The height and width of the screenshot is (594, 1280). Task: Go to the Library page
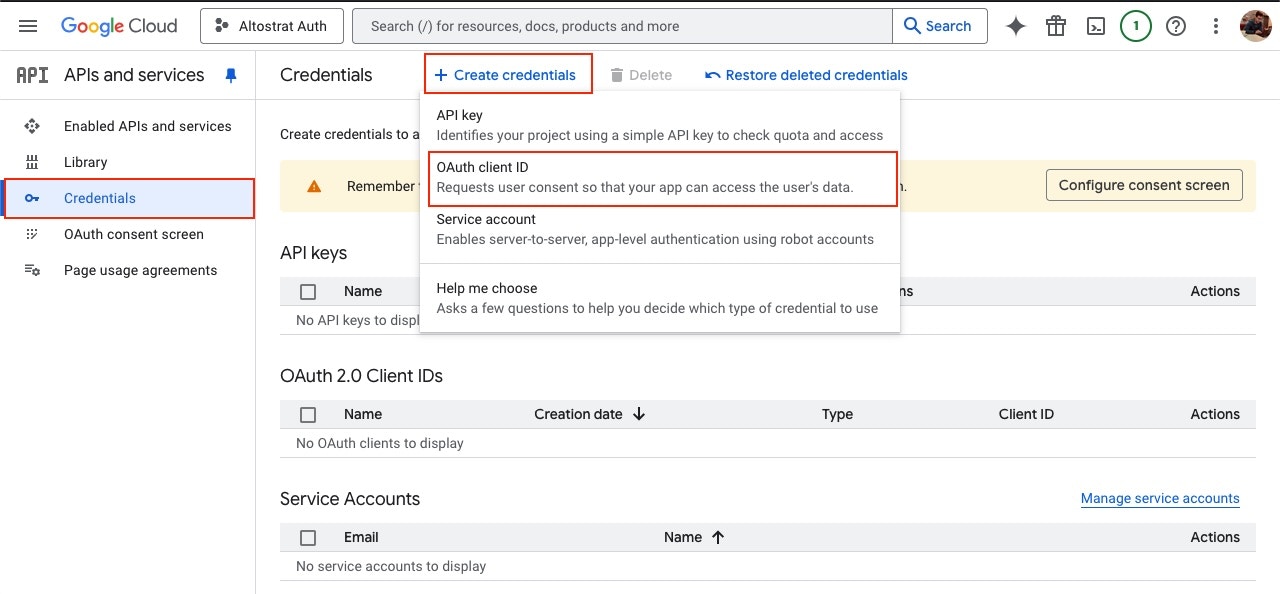click(x=85, y=162)
